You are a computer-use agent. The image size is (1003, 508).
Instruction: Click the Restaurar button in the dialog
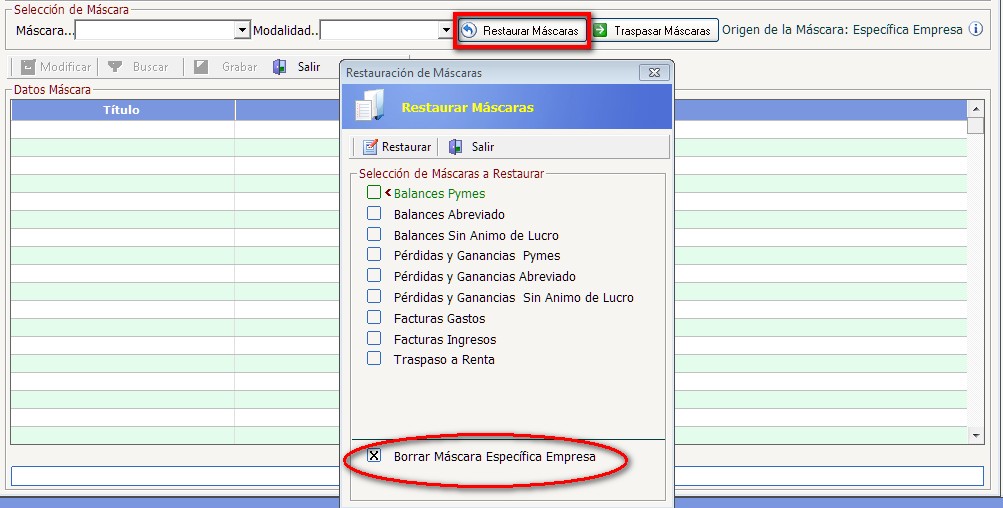click(397, 147)
